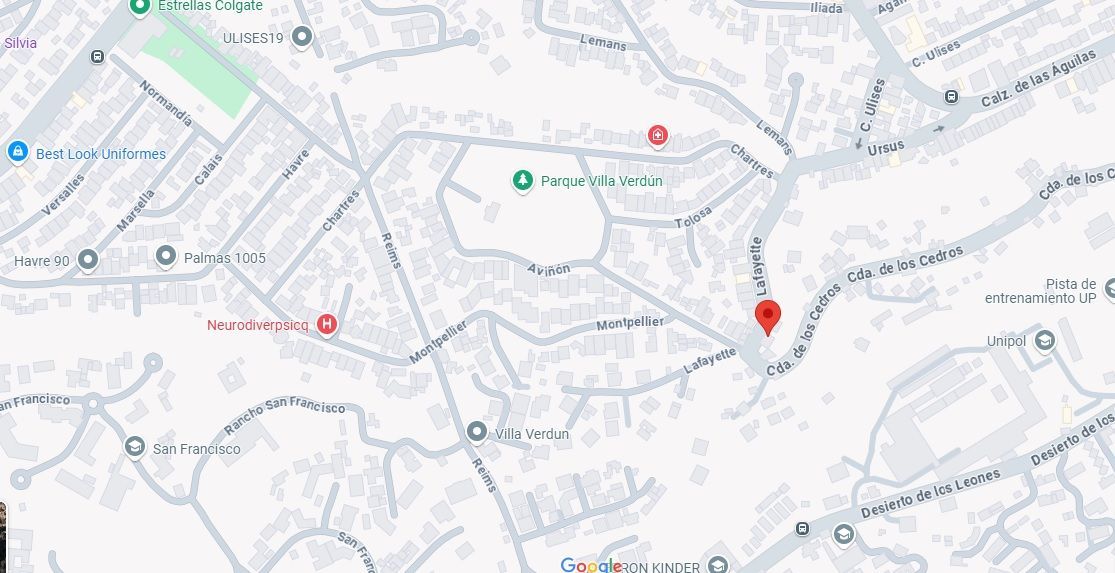Image resolution: width=1115 pixels, height=573 pixels.
Task: Open the Parque Villa Verdún label
Action: pos(602,181)
